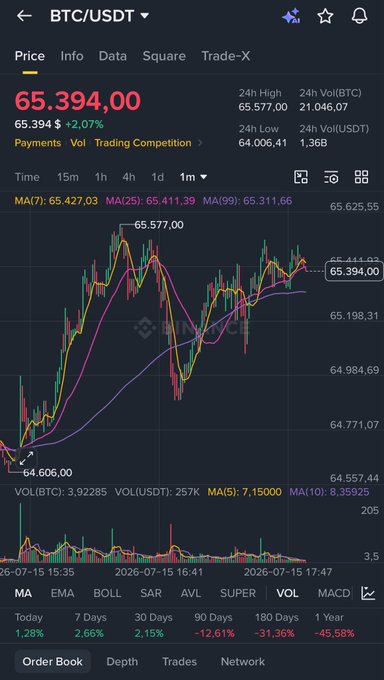Image resolution: width=384 pixels, height=680 pixels.
Task: Click the Today 1,28% performance
Action: click(30, 625)
